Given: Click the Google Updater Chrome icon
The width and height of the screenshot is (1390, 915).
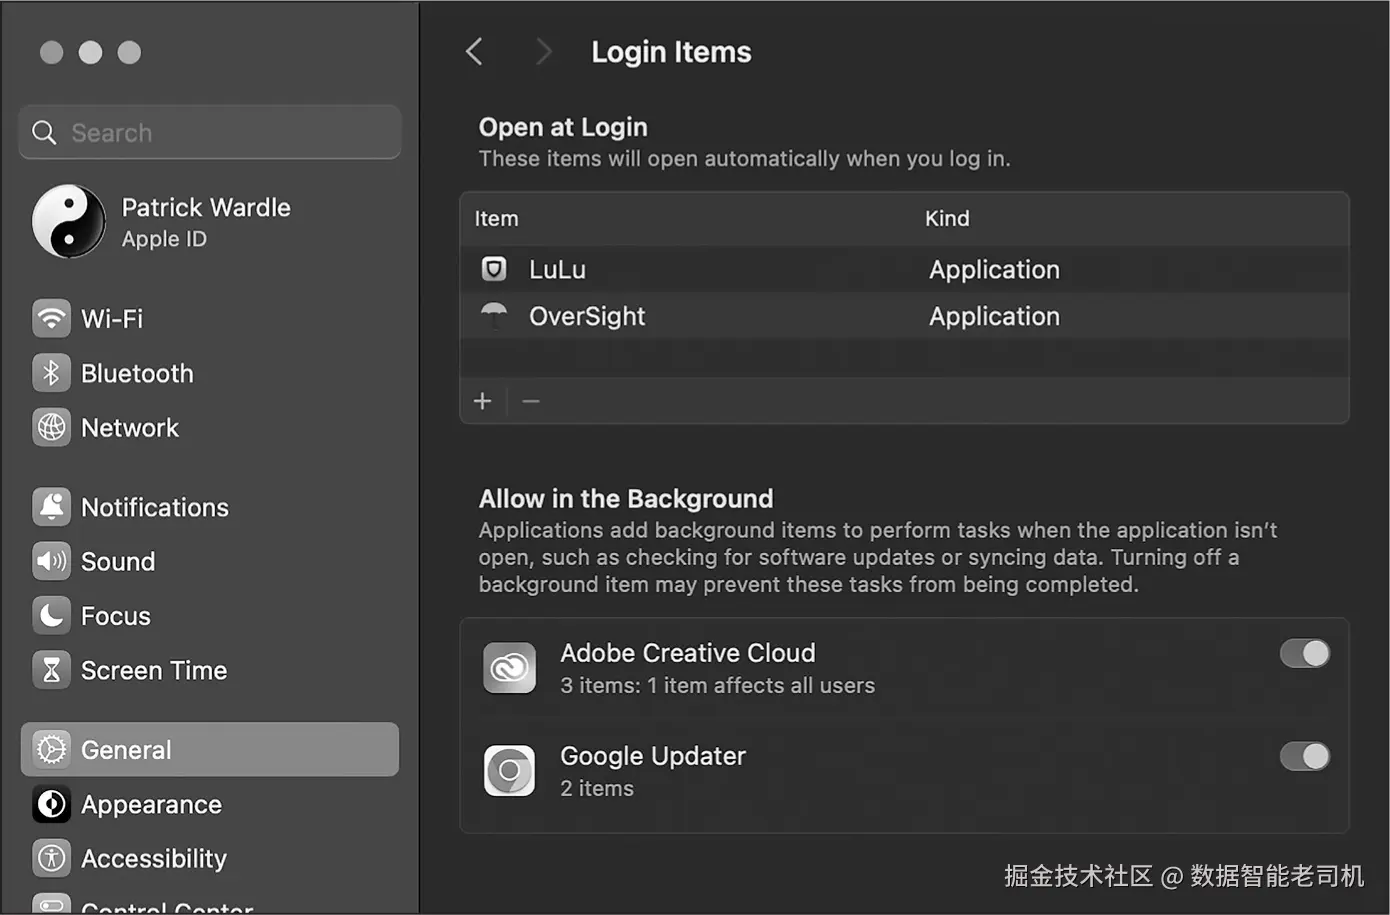Looking at the screenshot, I should (x=510, y=771).
